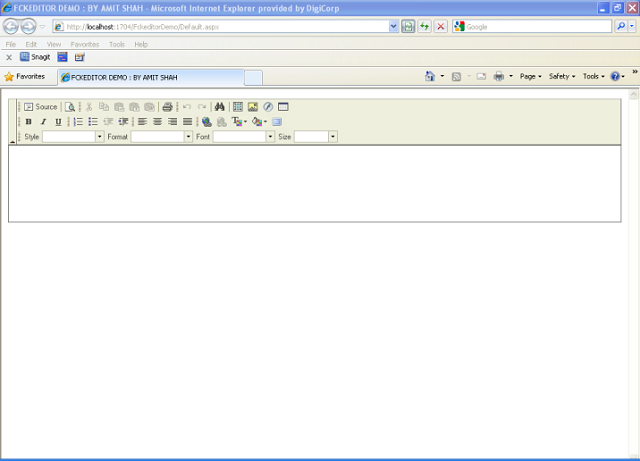The image size is (640, 461).
Task: Toggle numbered list
Action: click(78, 122)
